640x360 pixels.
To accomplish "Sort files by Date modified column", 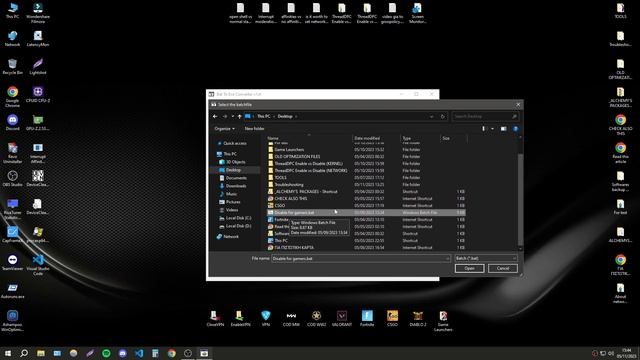I will (376, 138).
